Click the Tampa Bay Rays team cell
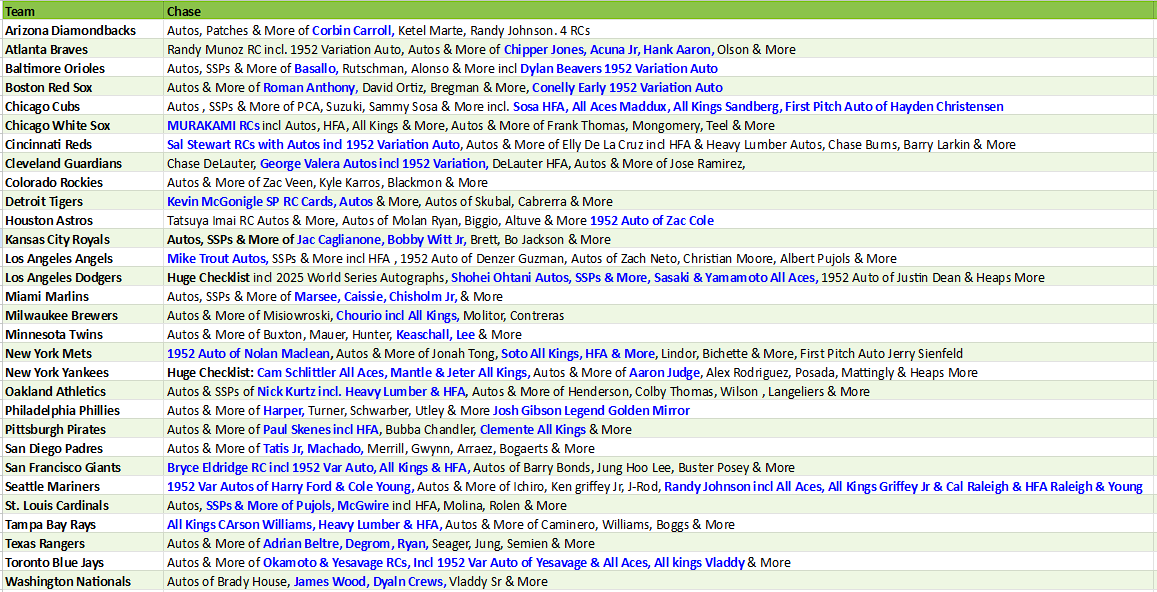The width and height of the screenshot is (1157, 592). tap(82, 524)
